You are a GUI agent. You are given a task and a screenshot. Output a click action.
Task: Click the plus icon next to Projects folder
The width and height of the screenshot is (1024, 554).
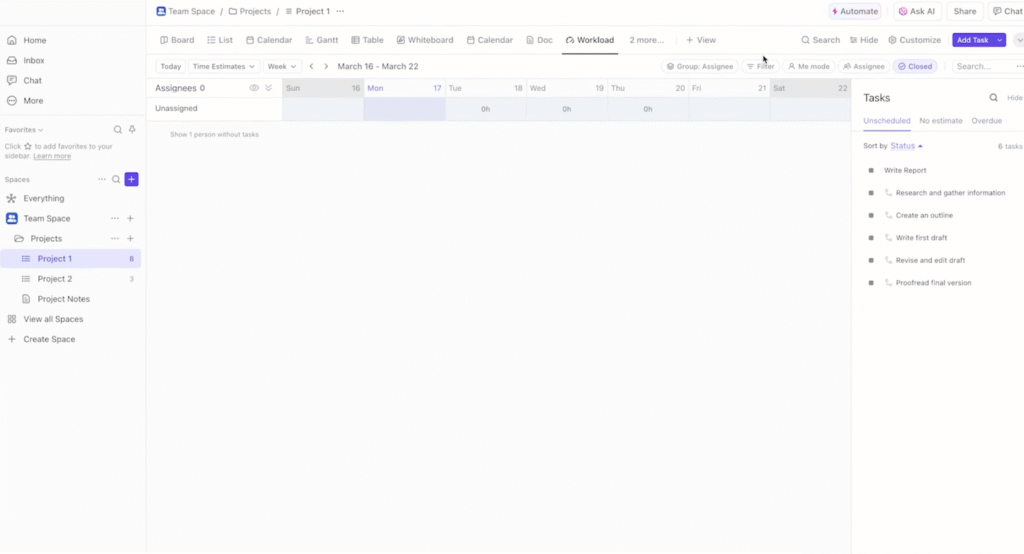(130, 239)
